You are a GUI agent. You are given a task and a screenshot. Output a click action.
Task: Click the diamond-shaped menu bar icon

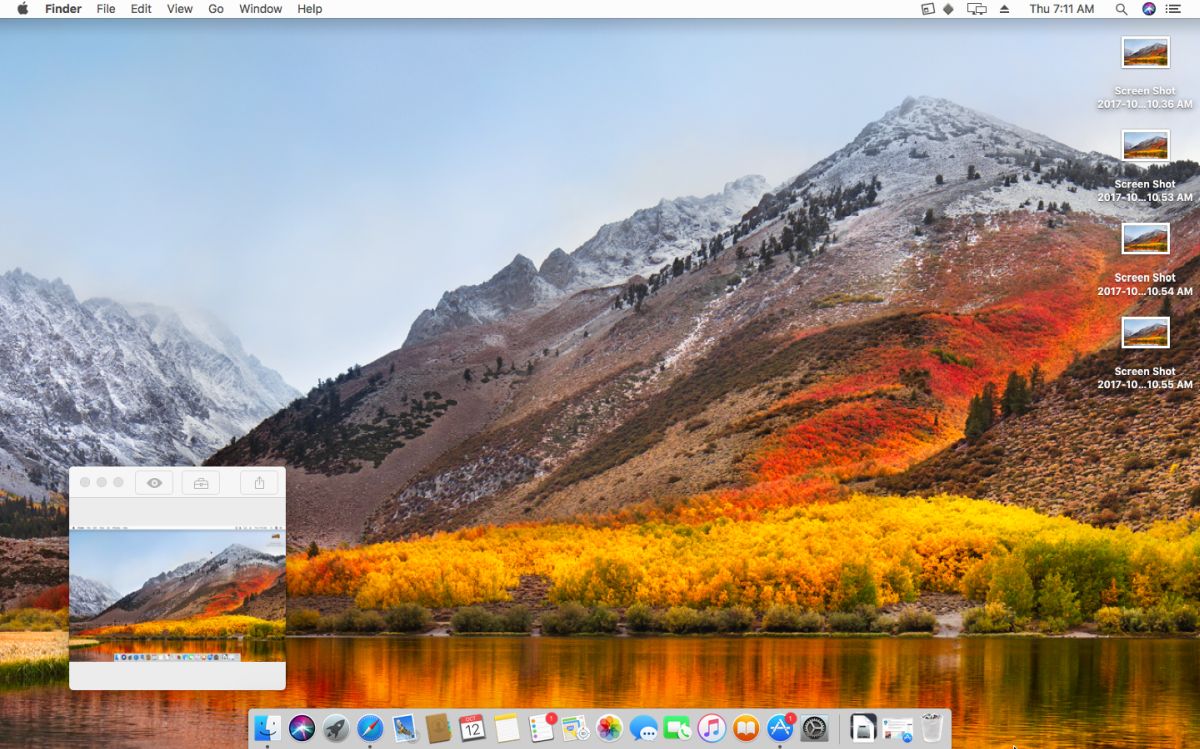(949, 9)
